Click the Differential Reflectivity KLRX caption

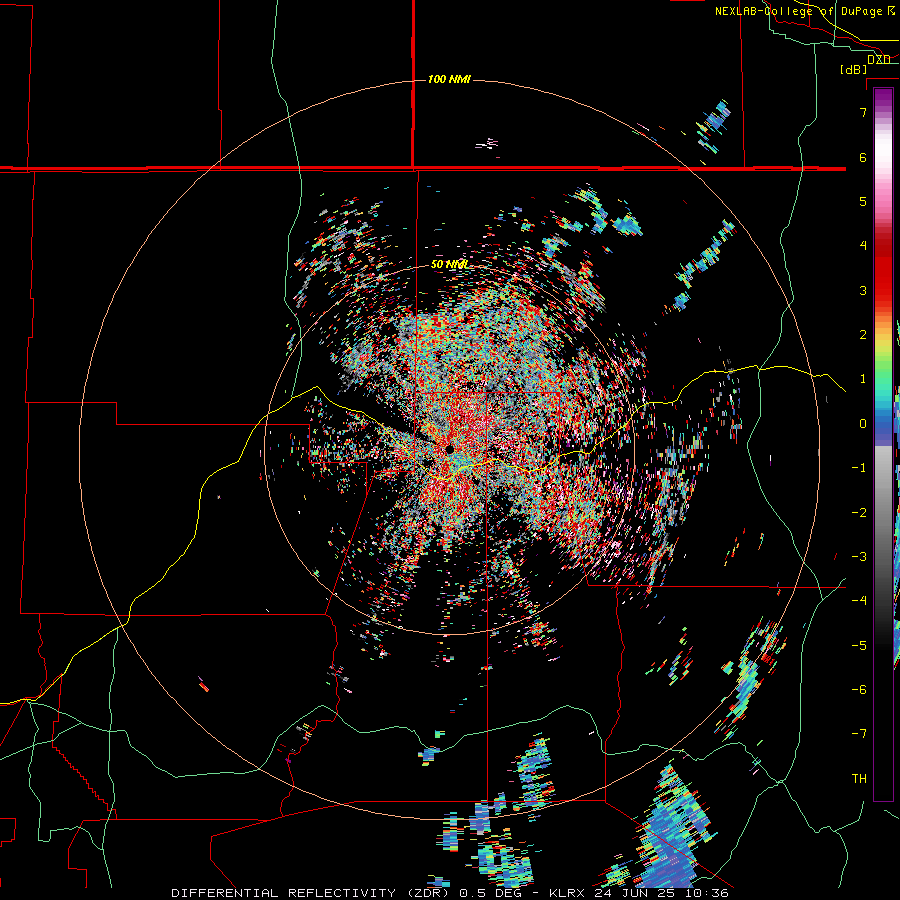click(450, 893)
